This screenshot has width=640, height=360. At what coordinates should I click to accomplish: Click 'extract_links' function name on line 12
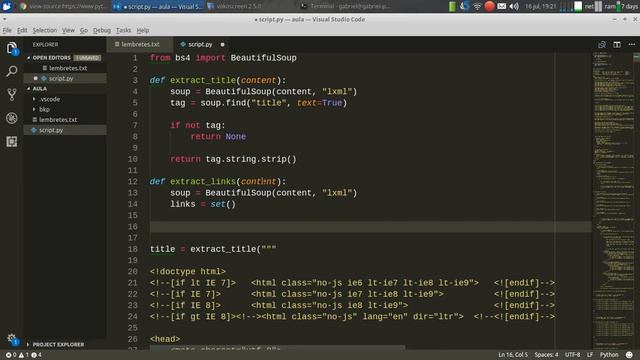click(203, 182)
